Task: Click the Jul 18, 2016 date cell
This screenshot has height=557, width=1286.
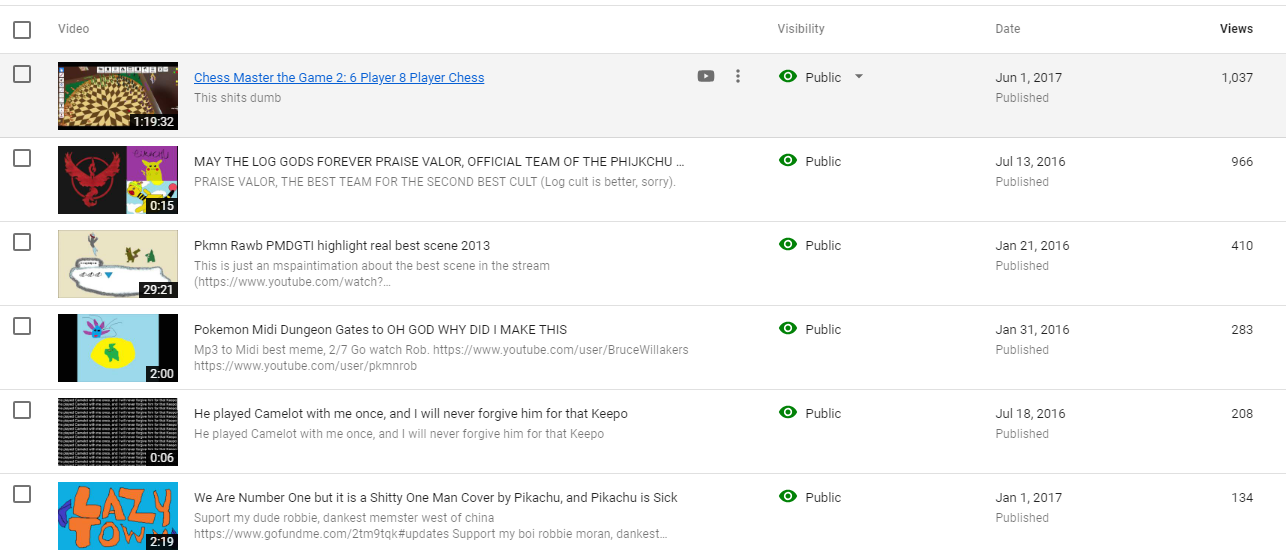Action: [1030, 414]
